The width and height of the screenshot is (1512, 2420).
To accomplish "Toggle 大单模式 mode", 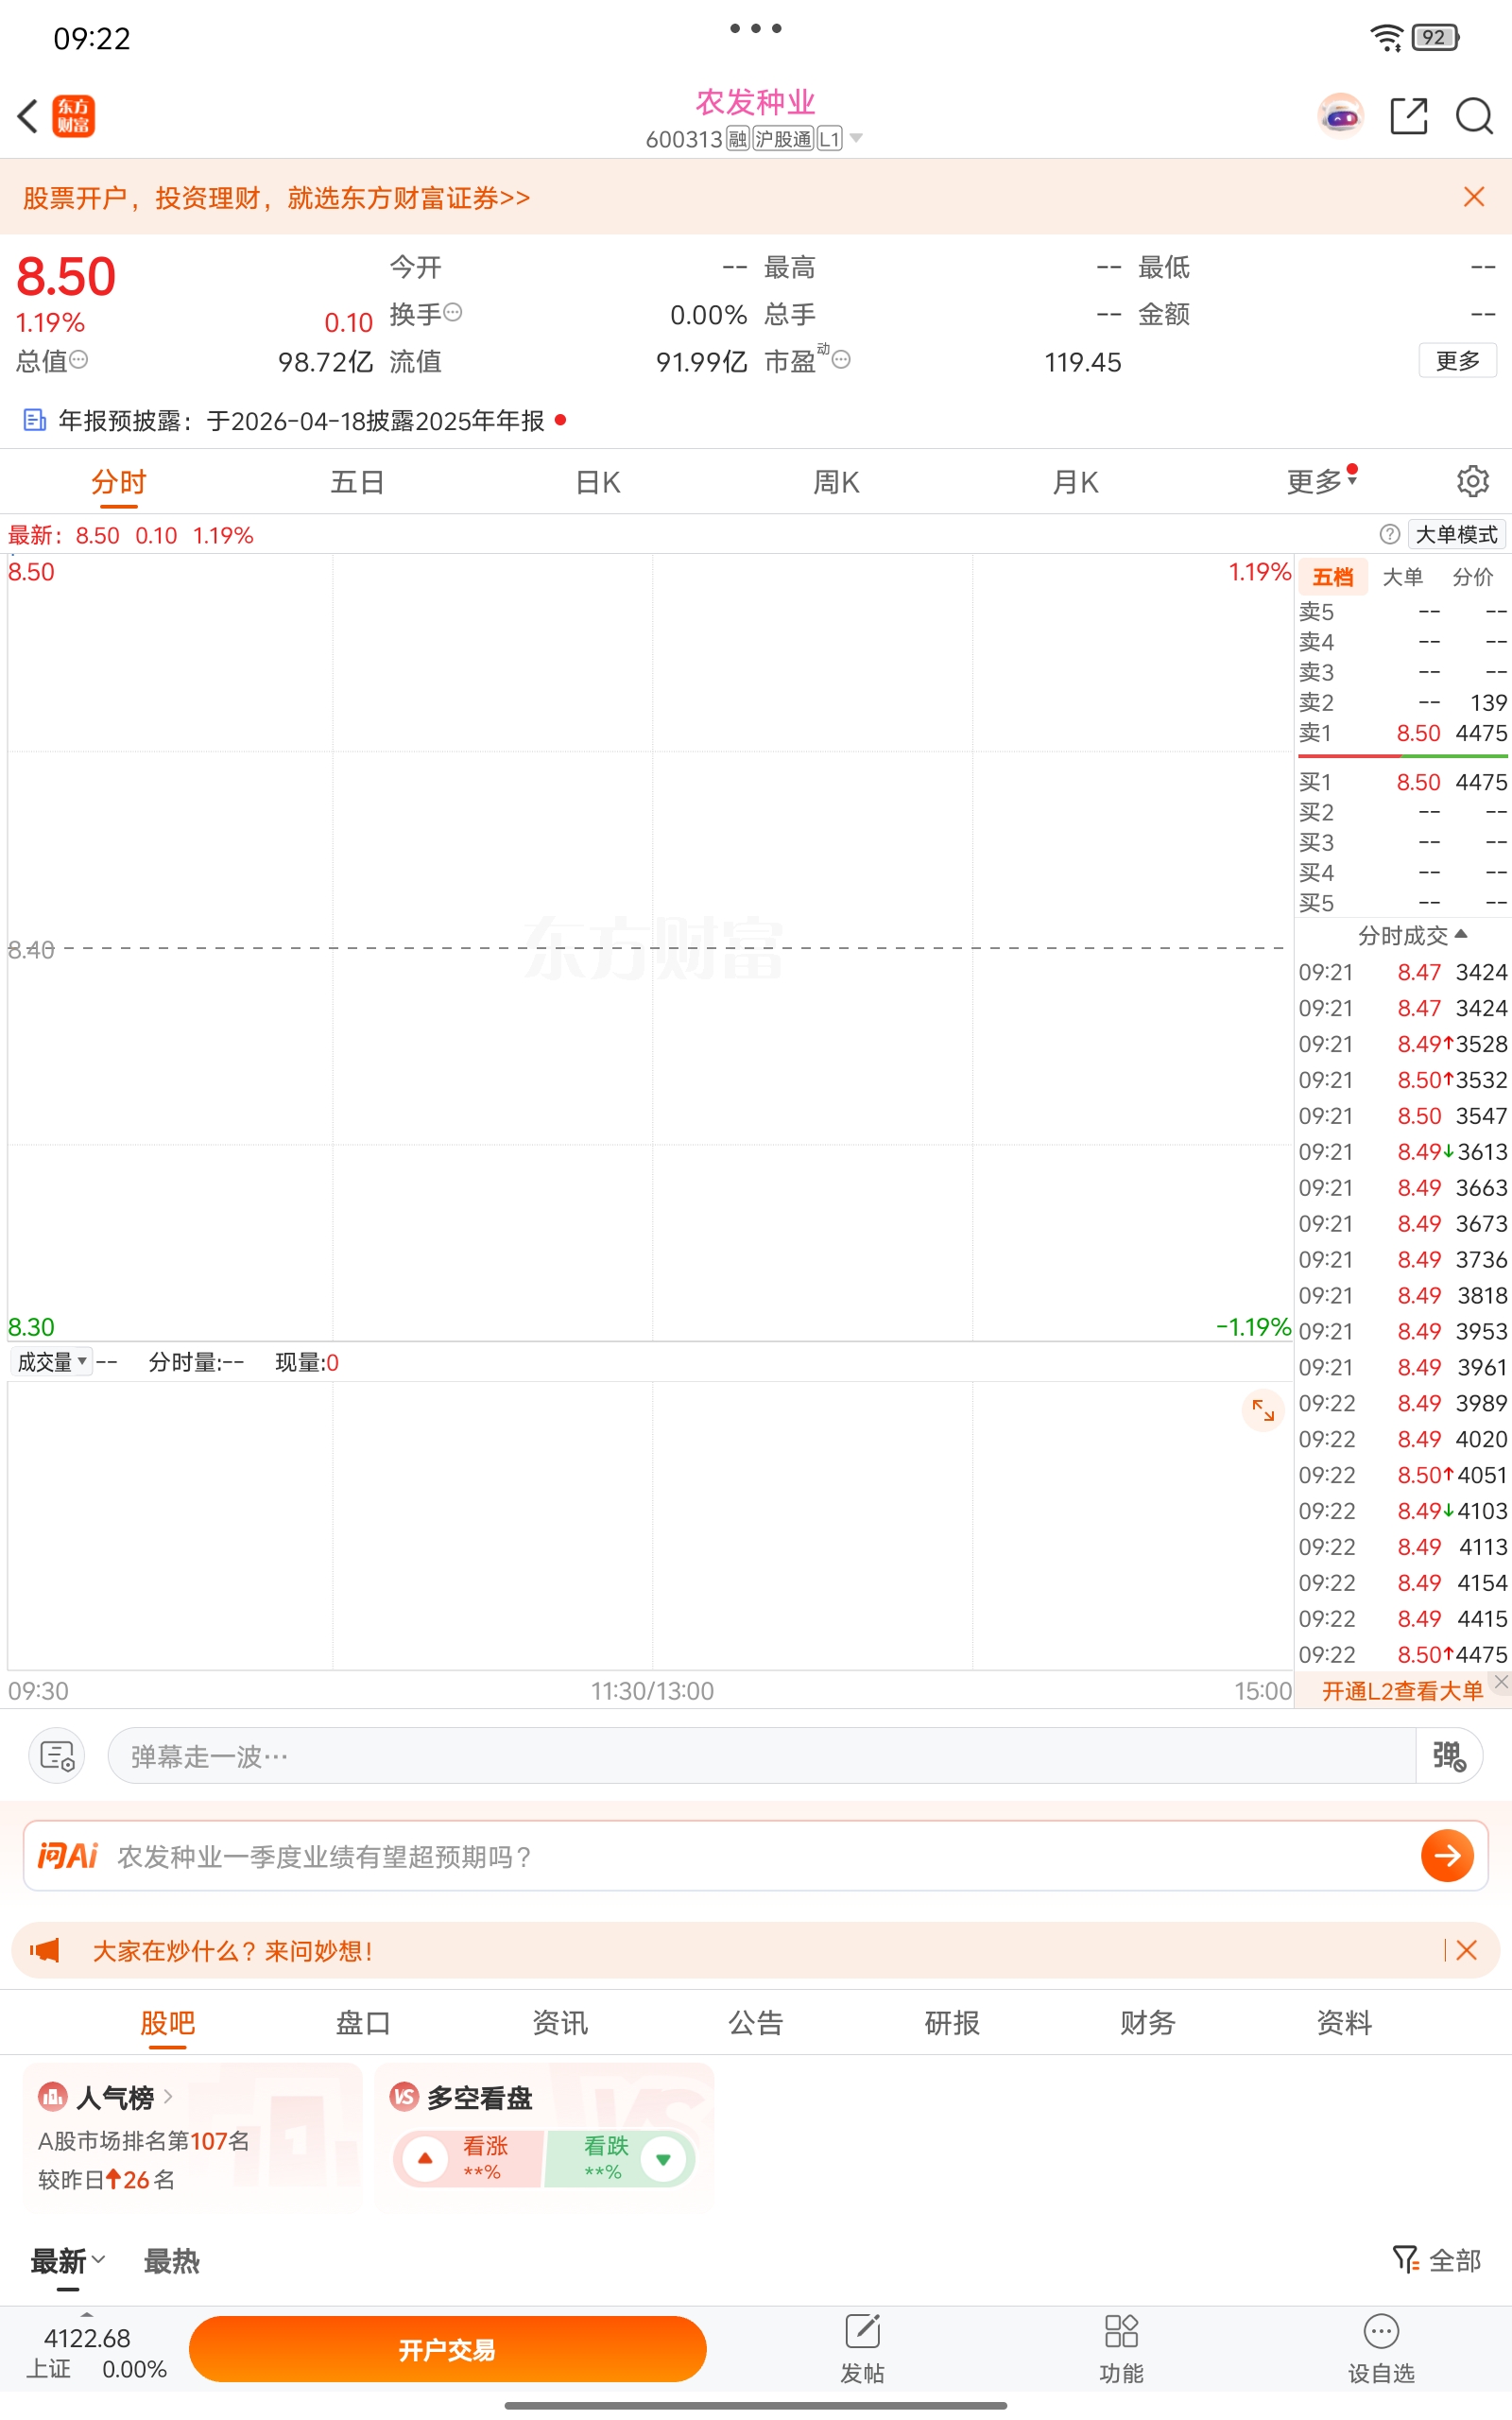I will pos(1456,534).
